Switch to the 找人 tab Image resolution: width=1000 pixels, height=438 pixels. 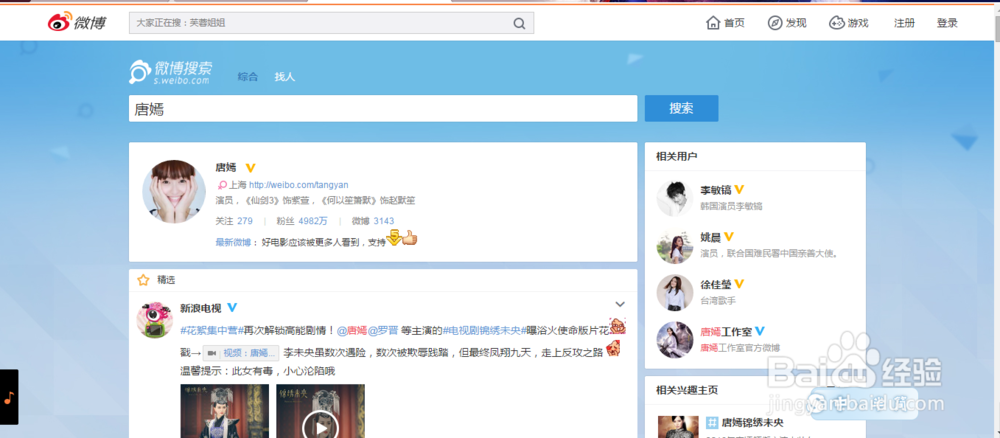click(x=284, y=77)
